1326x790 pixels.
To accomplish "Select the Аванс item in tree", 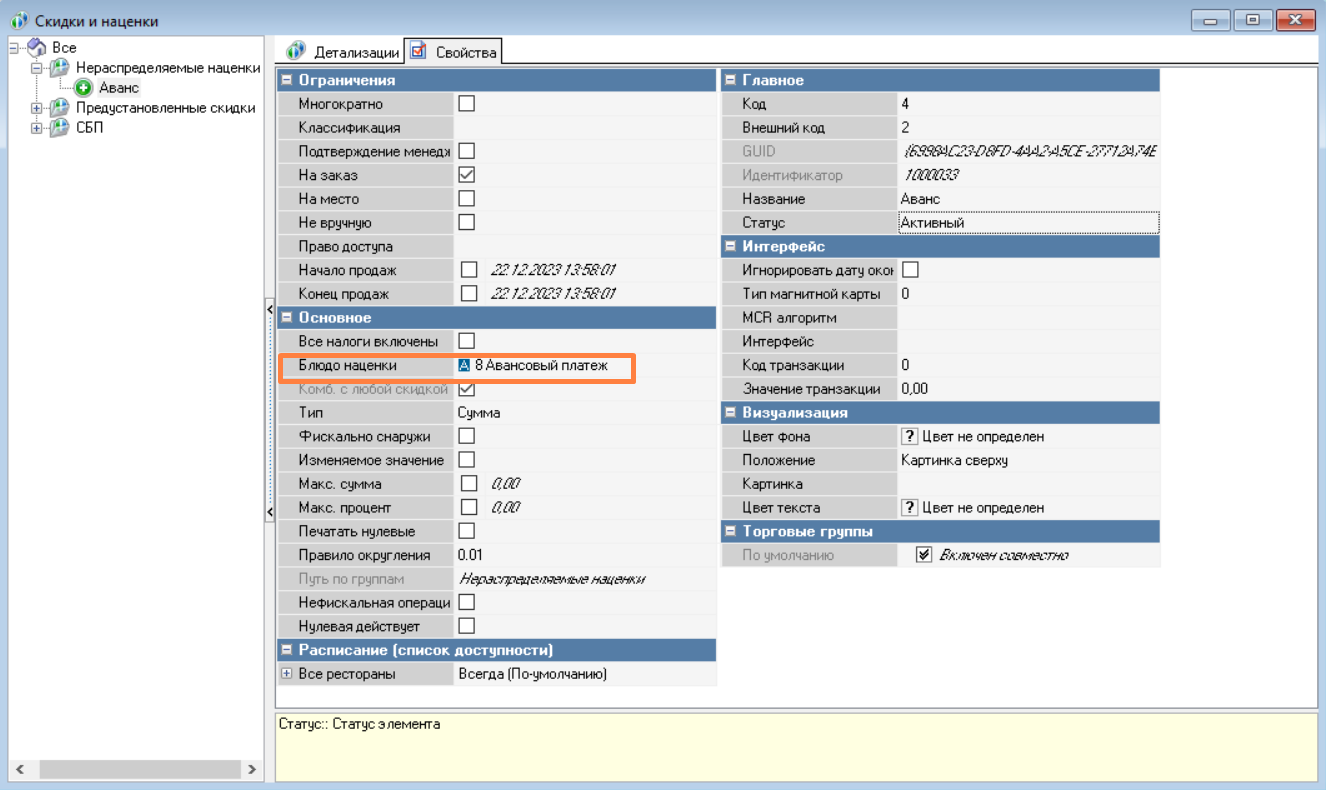I will (119, 88).
